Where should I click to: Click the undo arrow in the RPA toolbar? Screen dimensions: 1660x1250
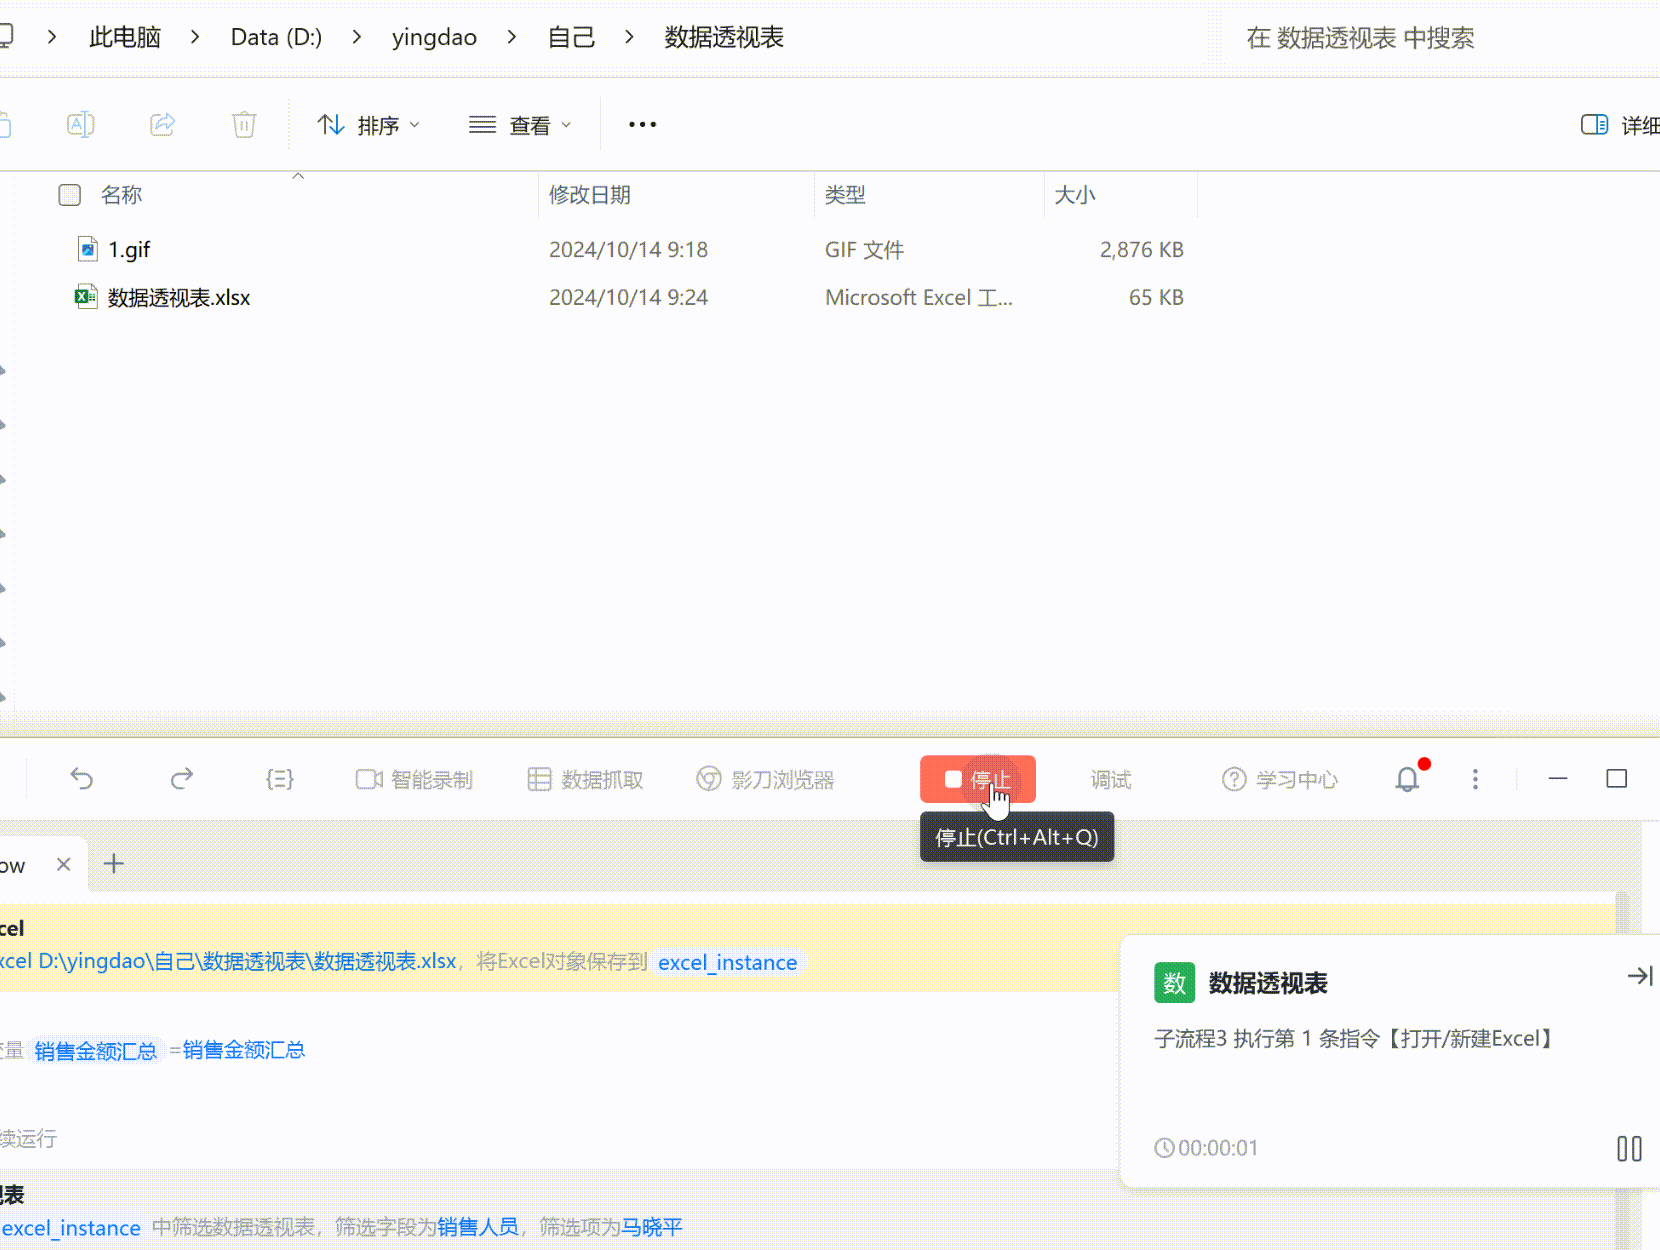point(81,779)
